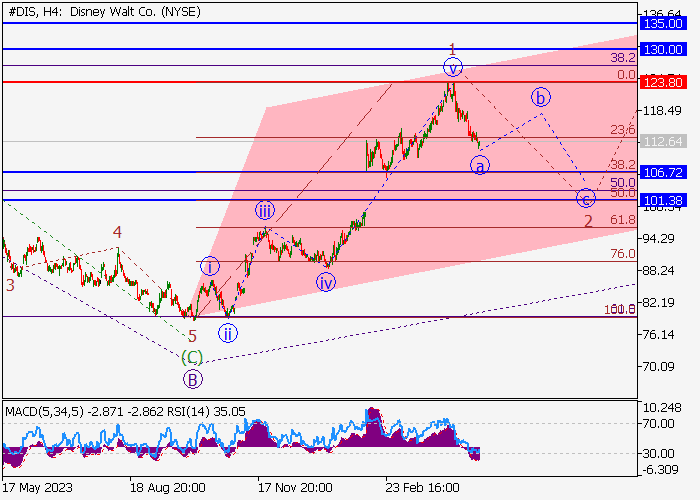Click the 38.2 Fibonacci label near the 106.72 level
The width and height of the screenshot is (700, 500).
[623, 164]
